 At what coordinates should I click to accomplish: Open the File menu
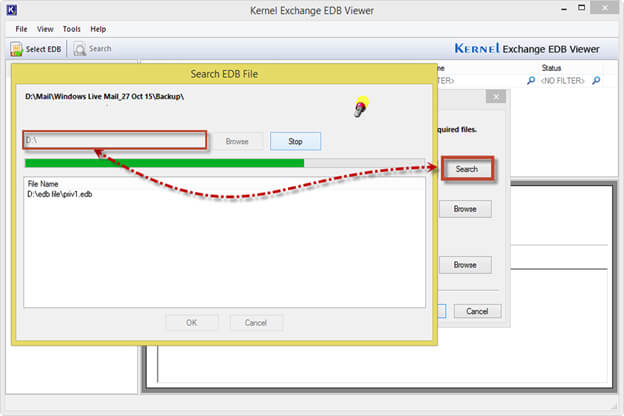21,29
